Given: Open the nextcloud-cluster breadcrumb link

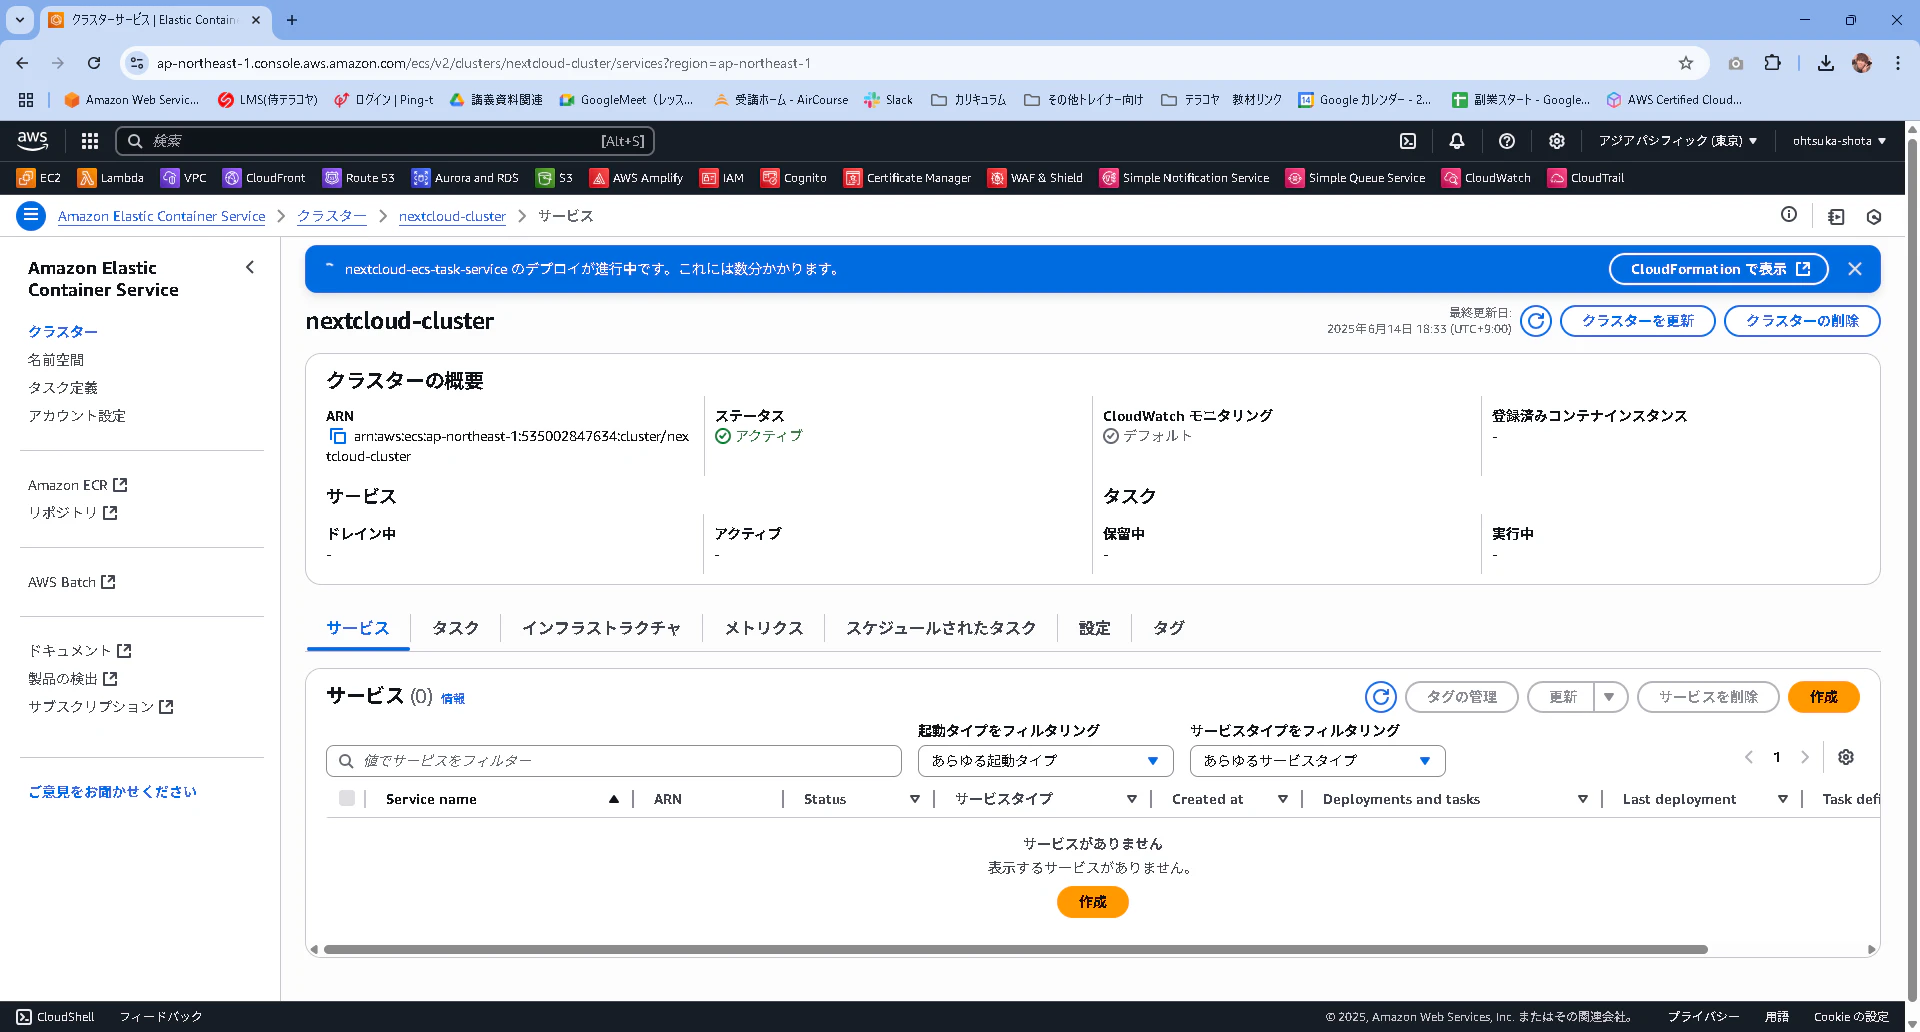Looking at the screenshot, I should tap(452, 216).
